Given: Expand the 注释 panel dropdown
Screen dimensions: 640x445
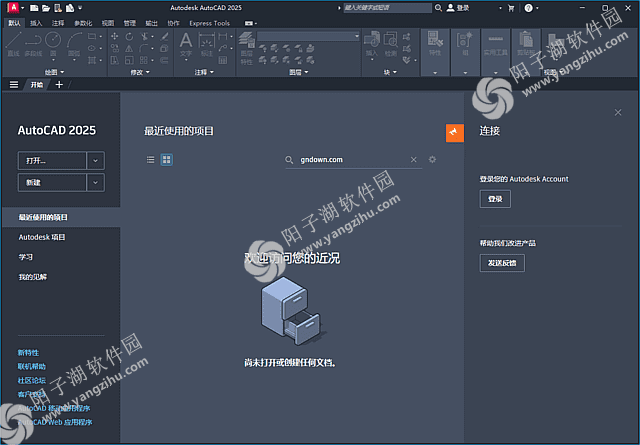Looking at the screenshot, I should point(204,72).
